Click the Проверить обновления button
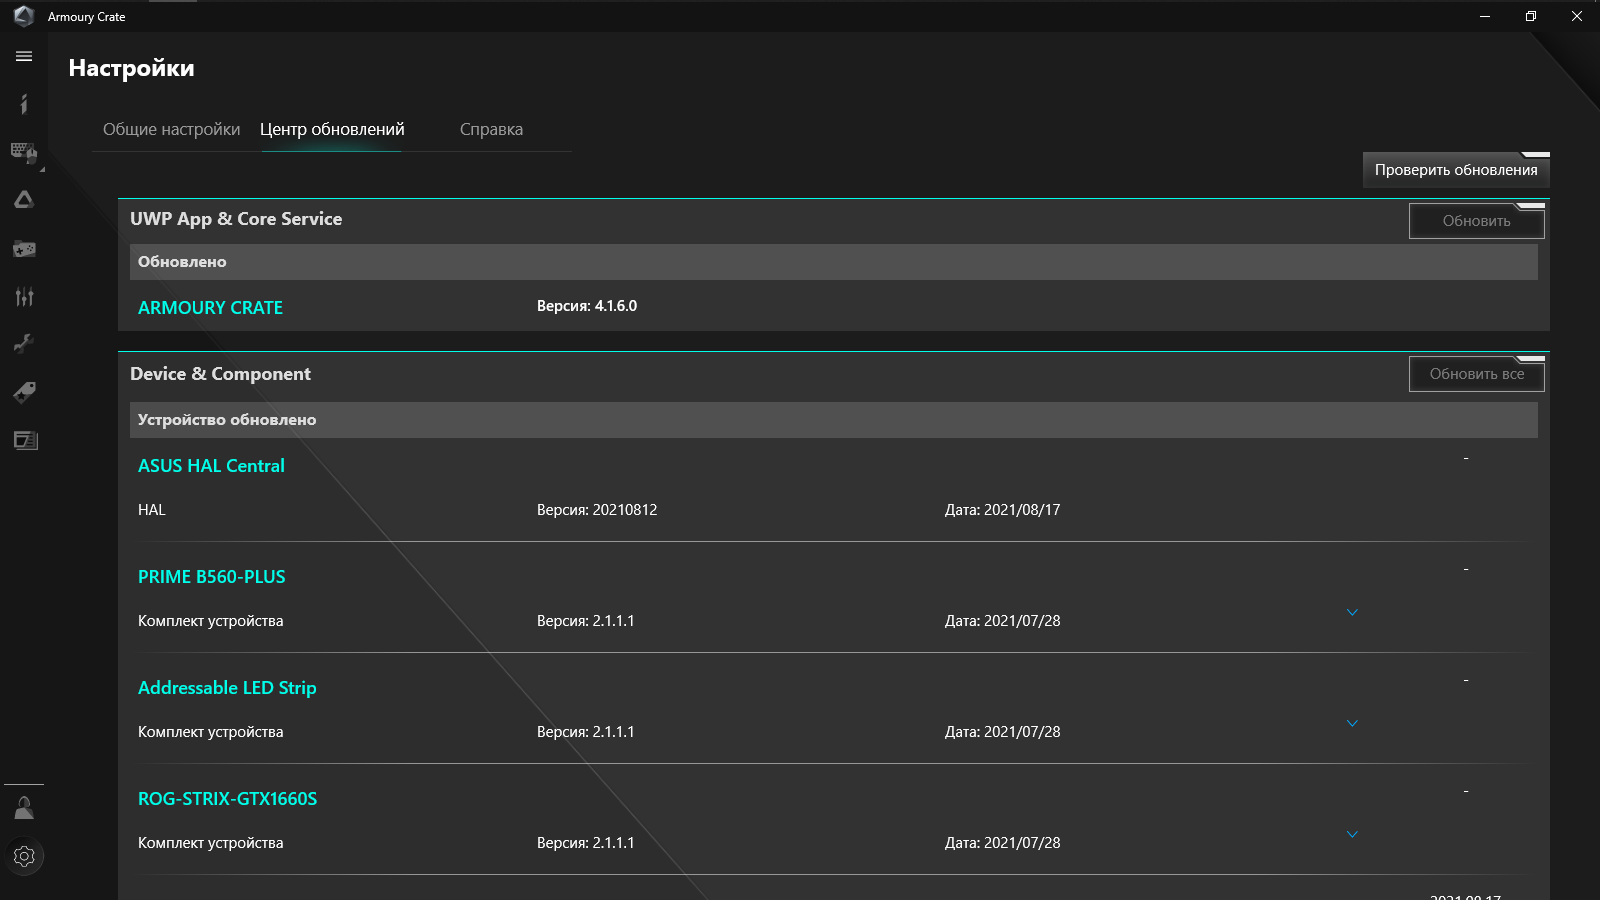The height and width of the screenshot is (900, 1600). pyautogui.click(x=1456, y=170)
